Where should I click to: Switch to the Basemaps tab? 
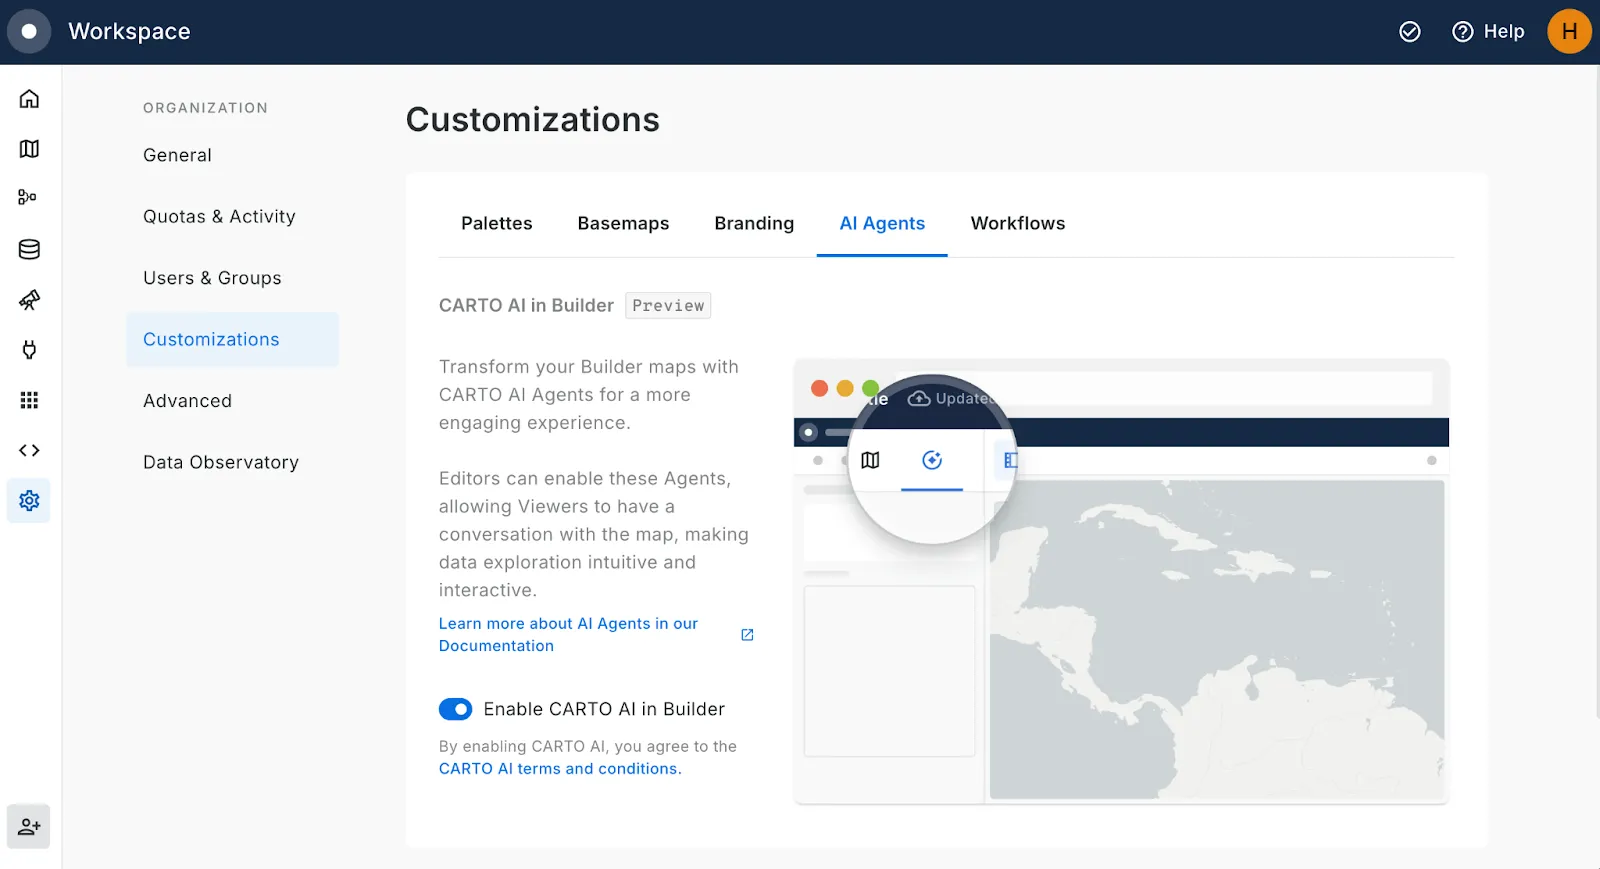[x=623, y=223]
